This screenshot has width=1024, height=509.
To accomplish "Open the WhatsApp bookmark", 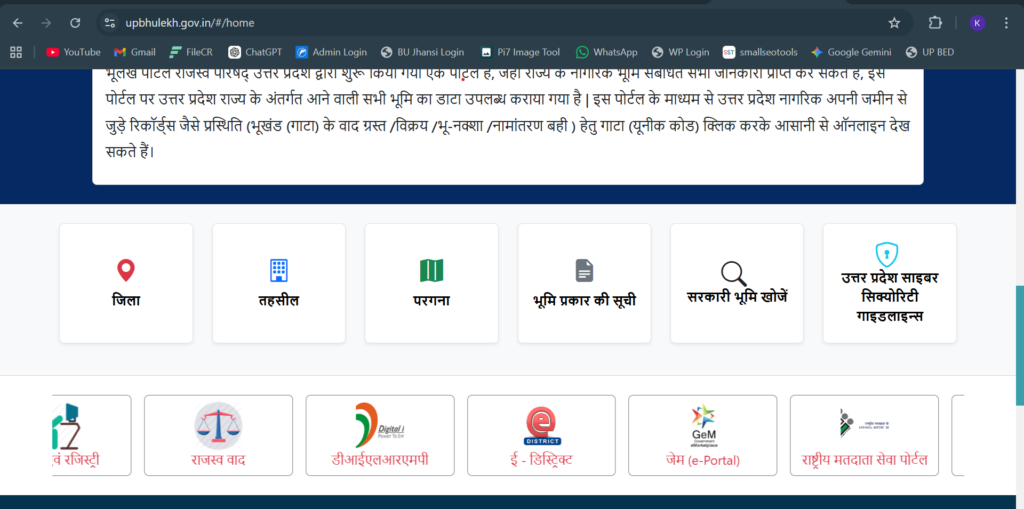I will tap(607, 52).
